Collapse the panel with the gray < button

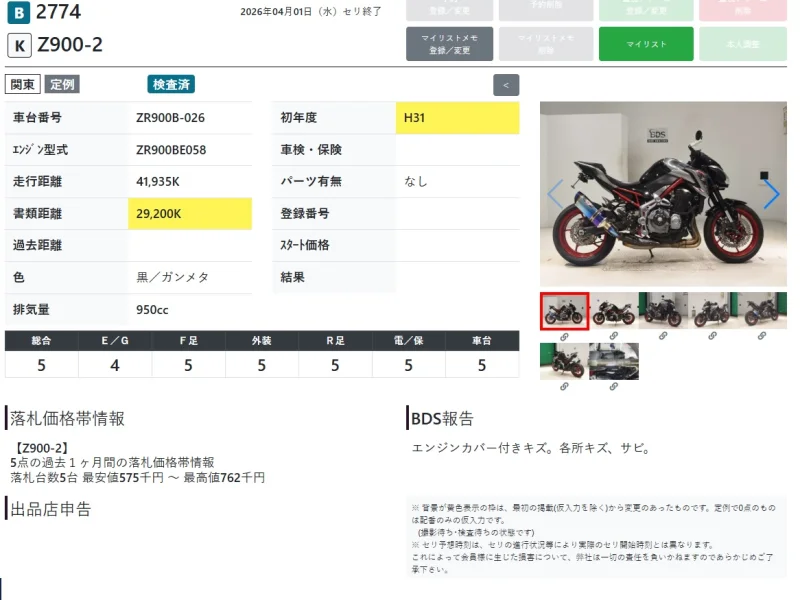click(506, 85)
